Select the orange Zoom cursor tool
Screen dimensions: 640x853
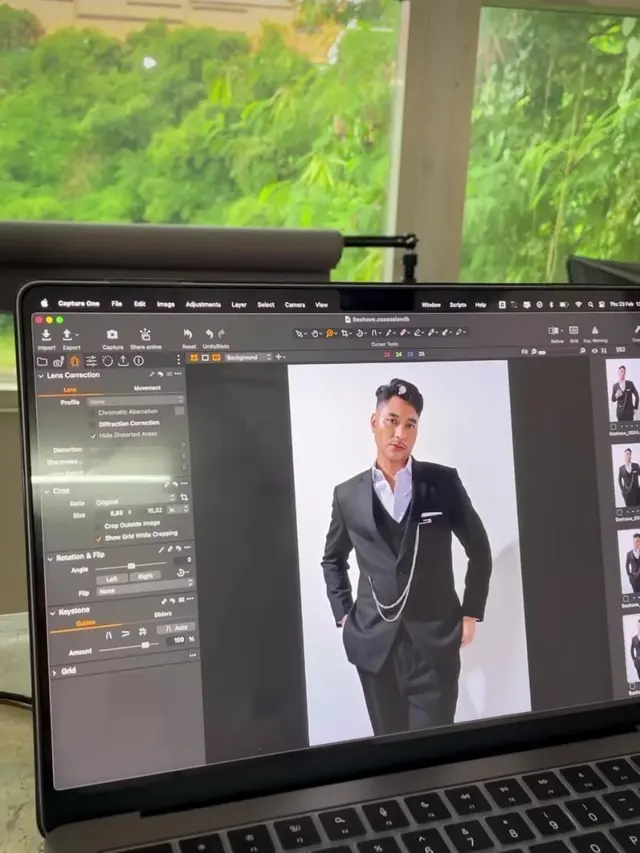(x=329, y=333)
